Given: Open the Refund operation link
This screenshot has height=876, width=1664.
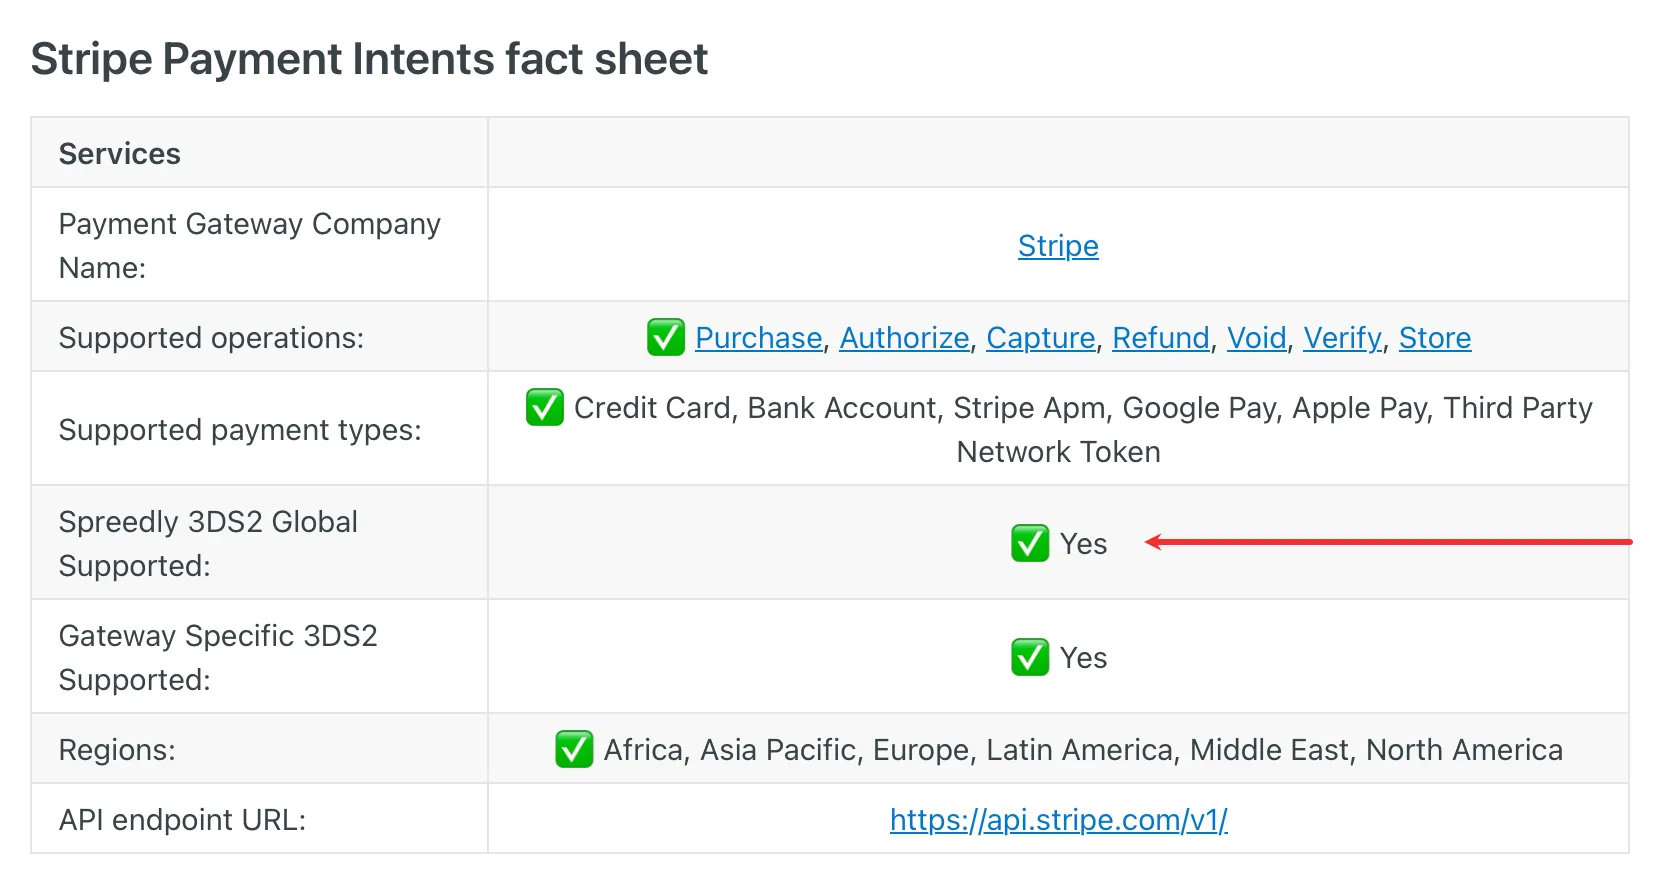Looking at the screenshot, I should point(1161,338).
